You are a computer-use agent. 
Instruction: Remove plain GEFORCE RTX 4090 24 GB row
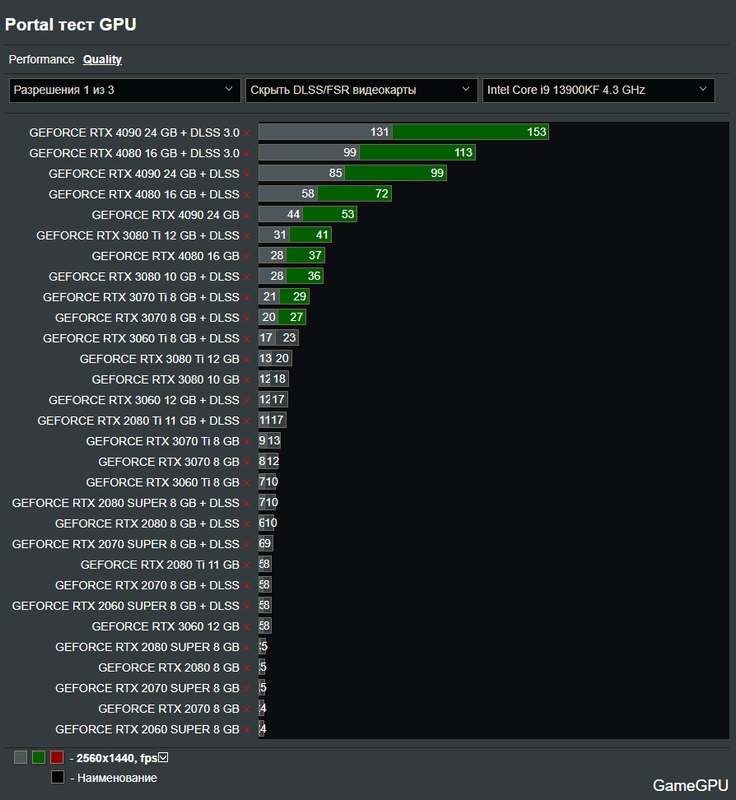tap(247, 215)
